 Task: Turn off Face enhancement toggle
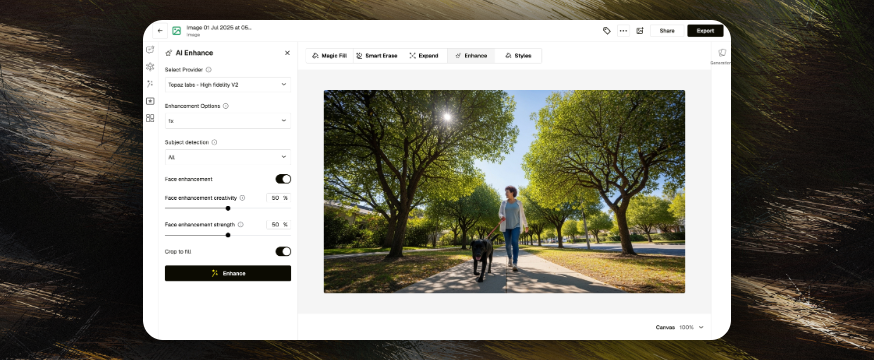pos(283,179)
